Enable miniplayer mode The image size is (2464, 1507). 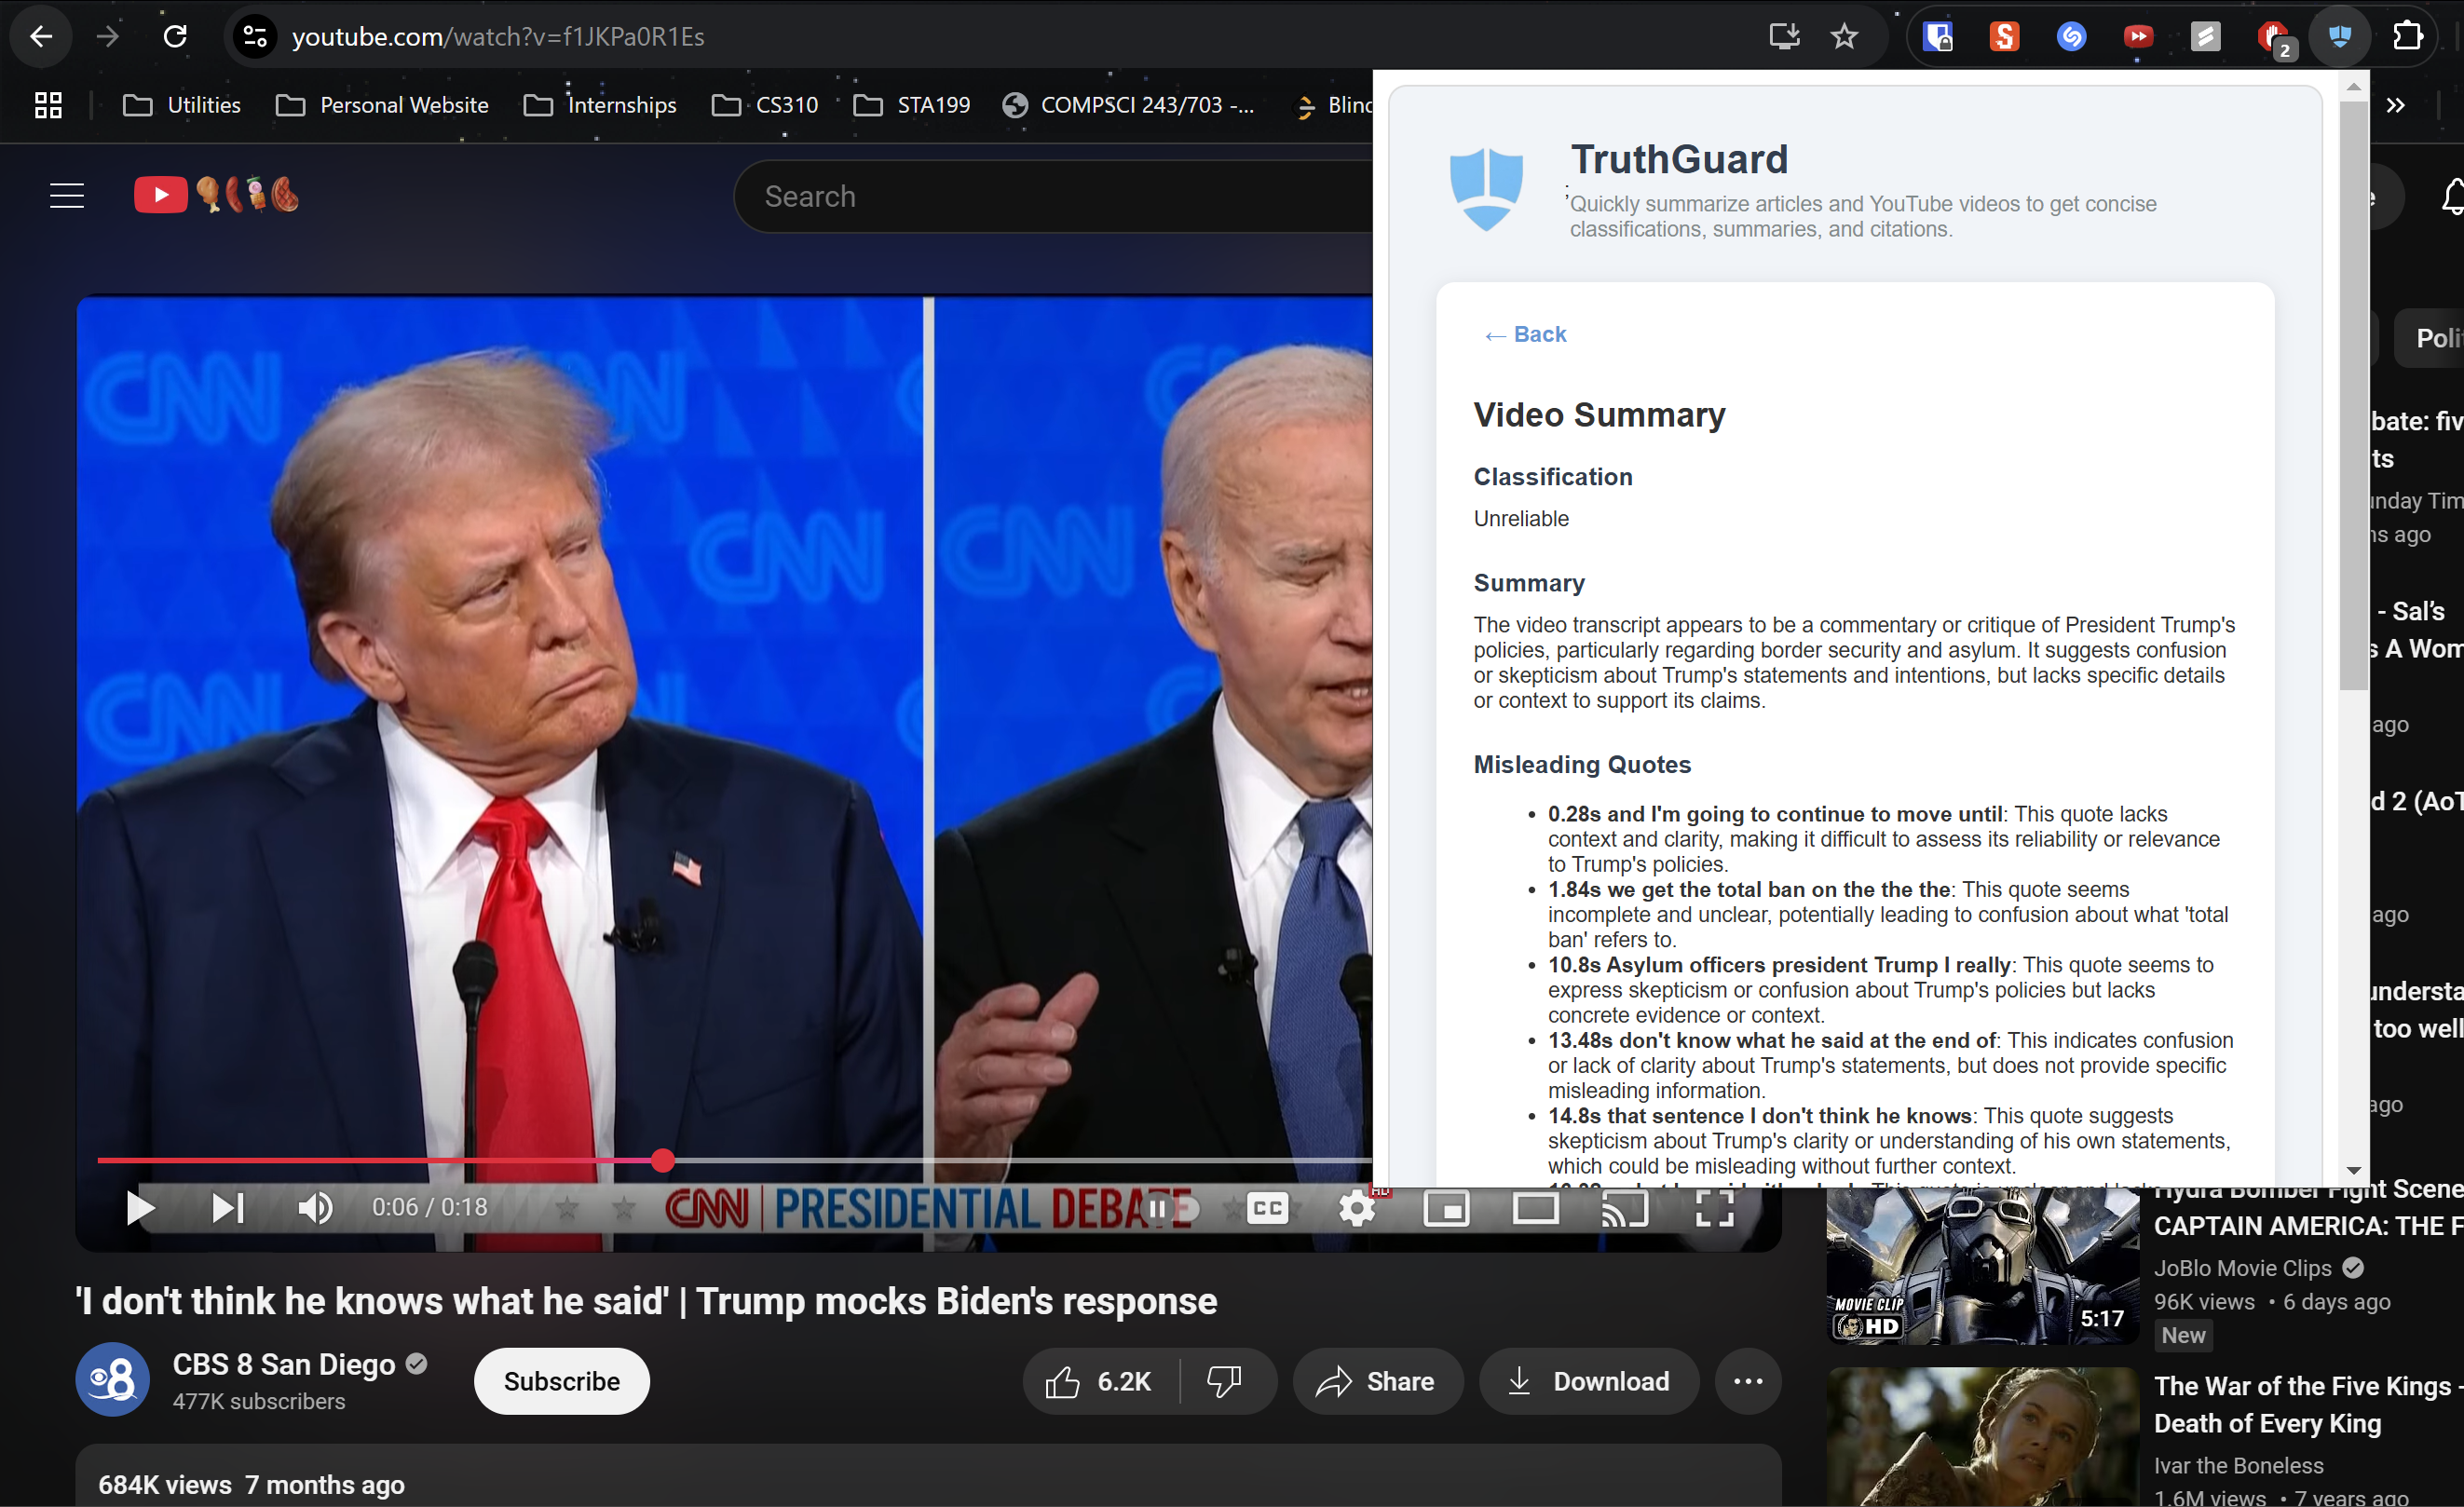tap(1446, 1208)
